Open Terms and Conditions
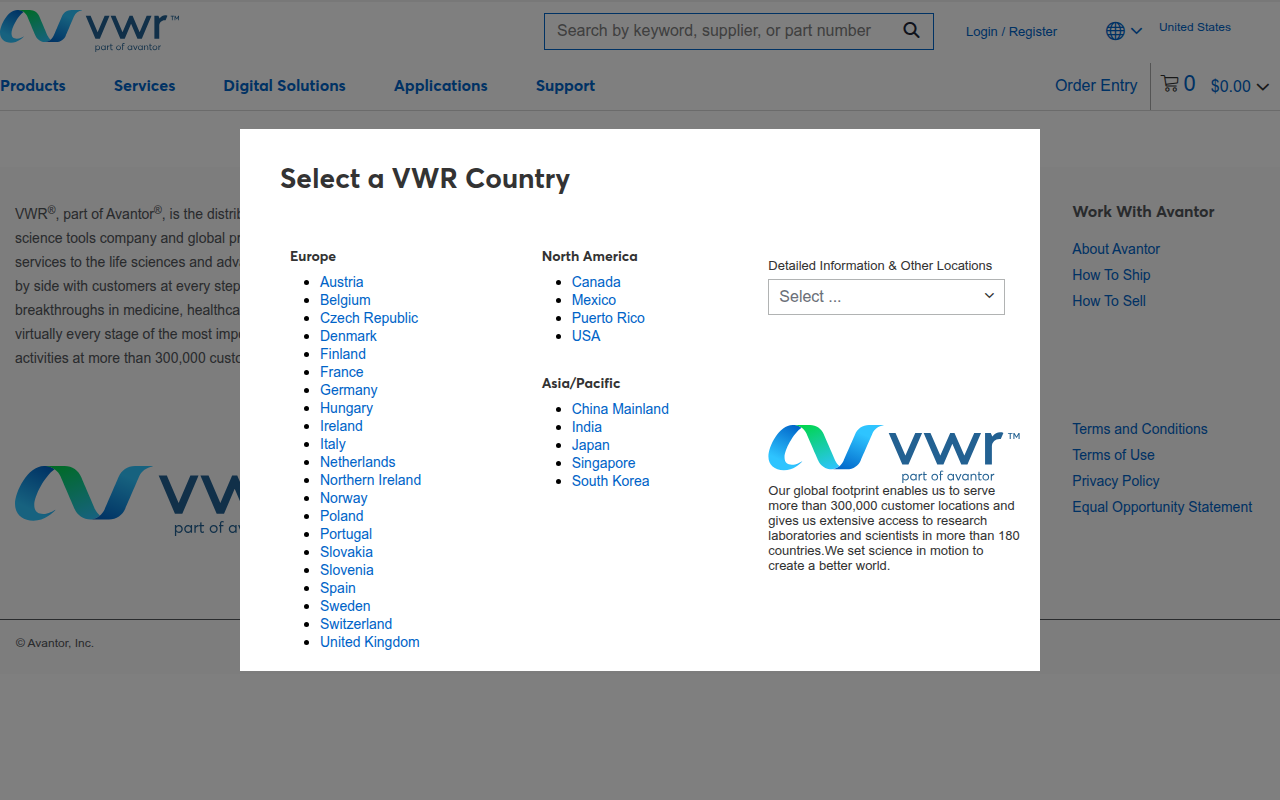The image size is (1280, 800). [x=1140, y=429]
